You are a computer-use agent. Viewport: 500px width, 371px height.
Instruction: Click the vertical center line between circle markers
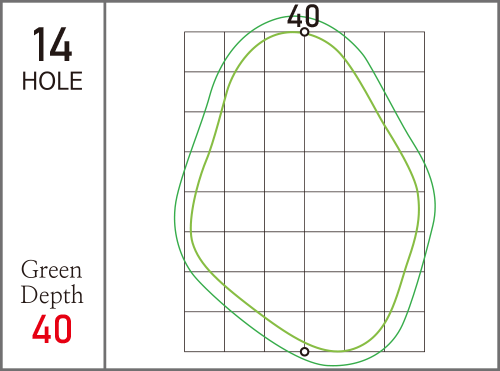304,192
